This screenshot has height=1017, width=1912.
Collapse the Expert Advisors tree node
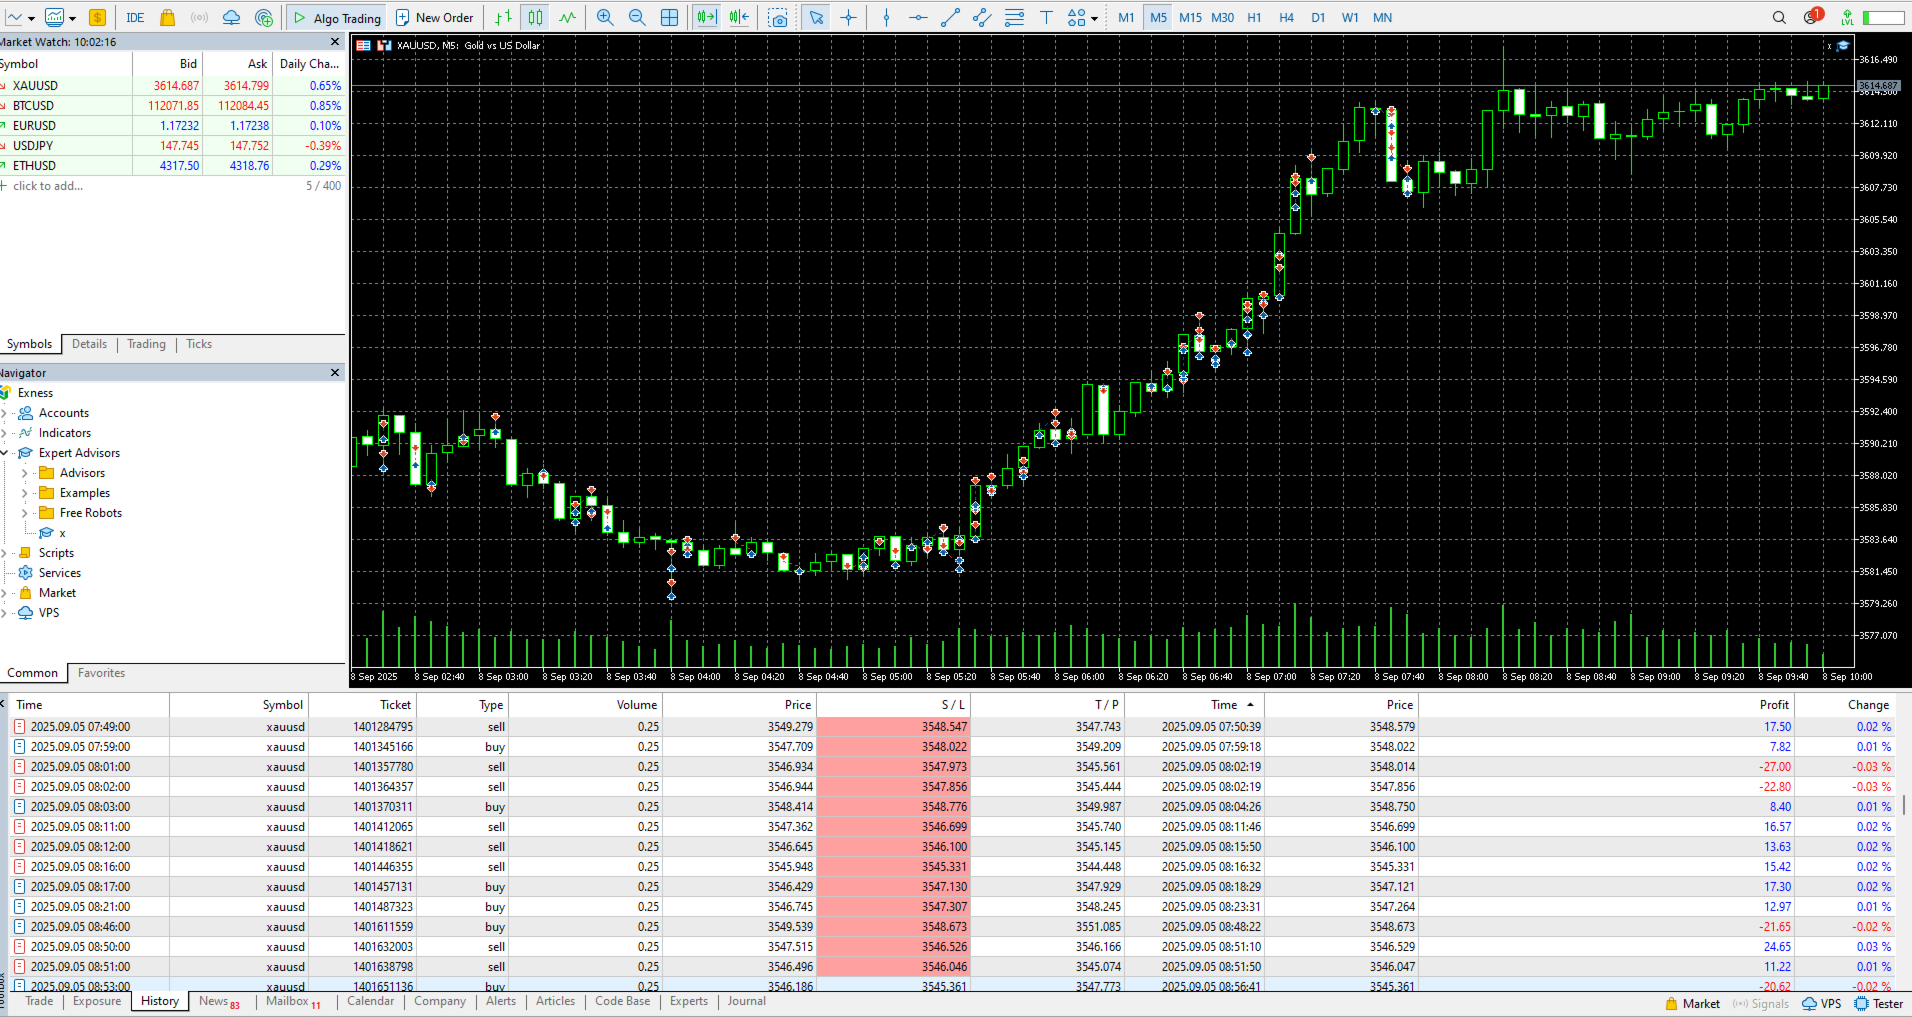point(4,453)
